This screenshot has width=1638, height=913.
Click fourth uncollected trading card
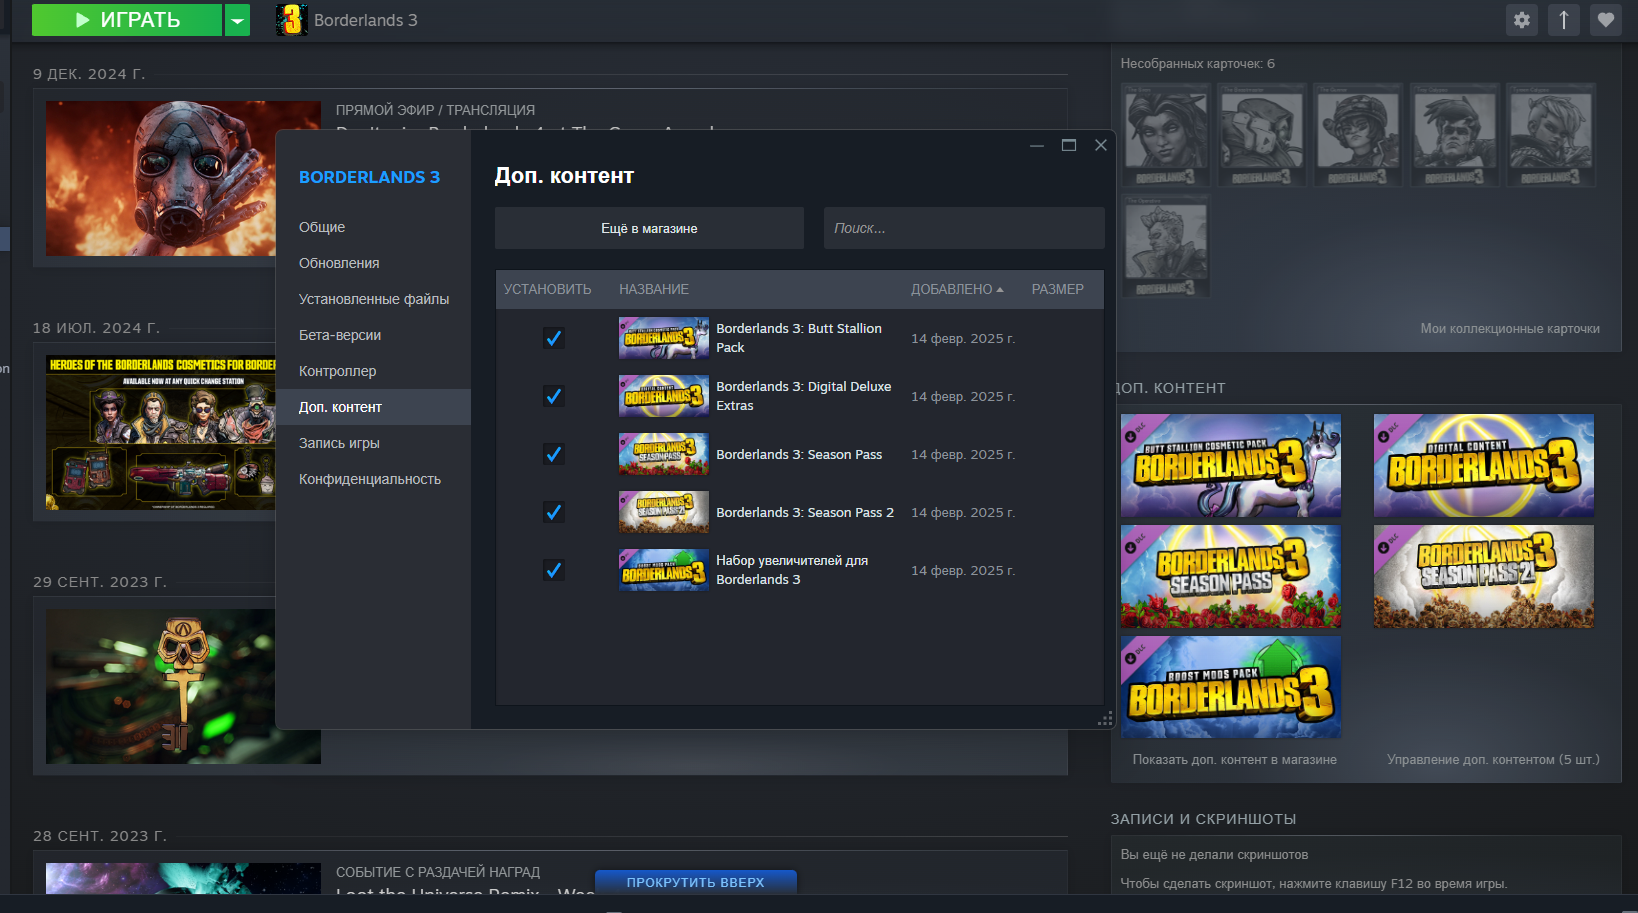point(1455,135)
